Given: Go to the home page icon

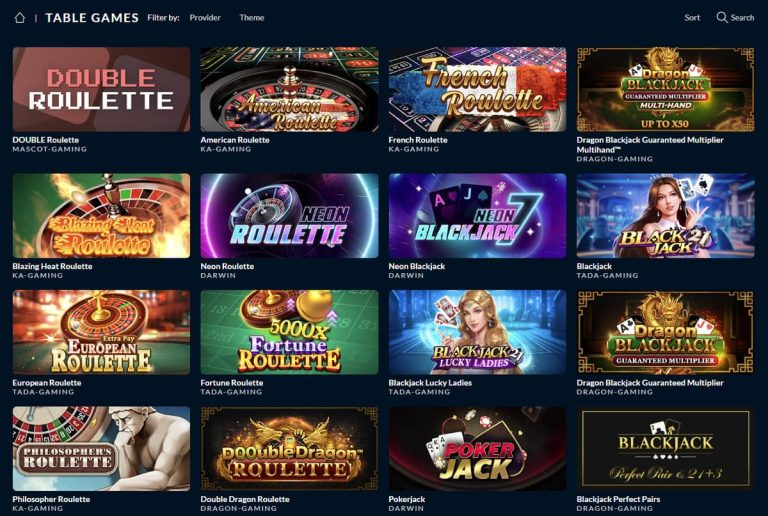Looking at the screenshot, I should [x=20, y=18].
